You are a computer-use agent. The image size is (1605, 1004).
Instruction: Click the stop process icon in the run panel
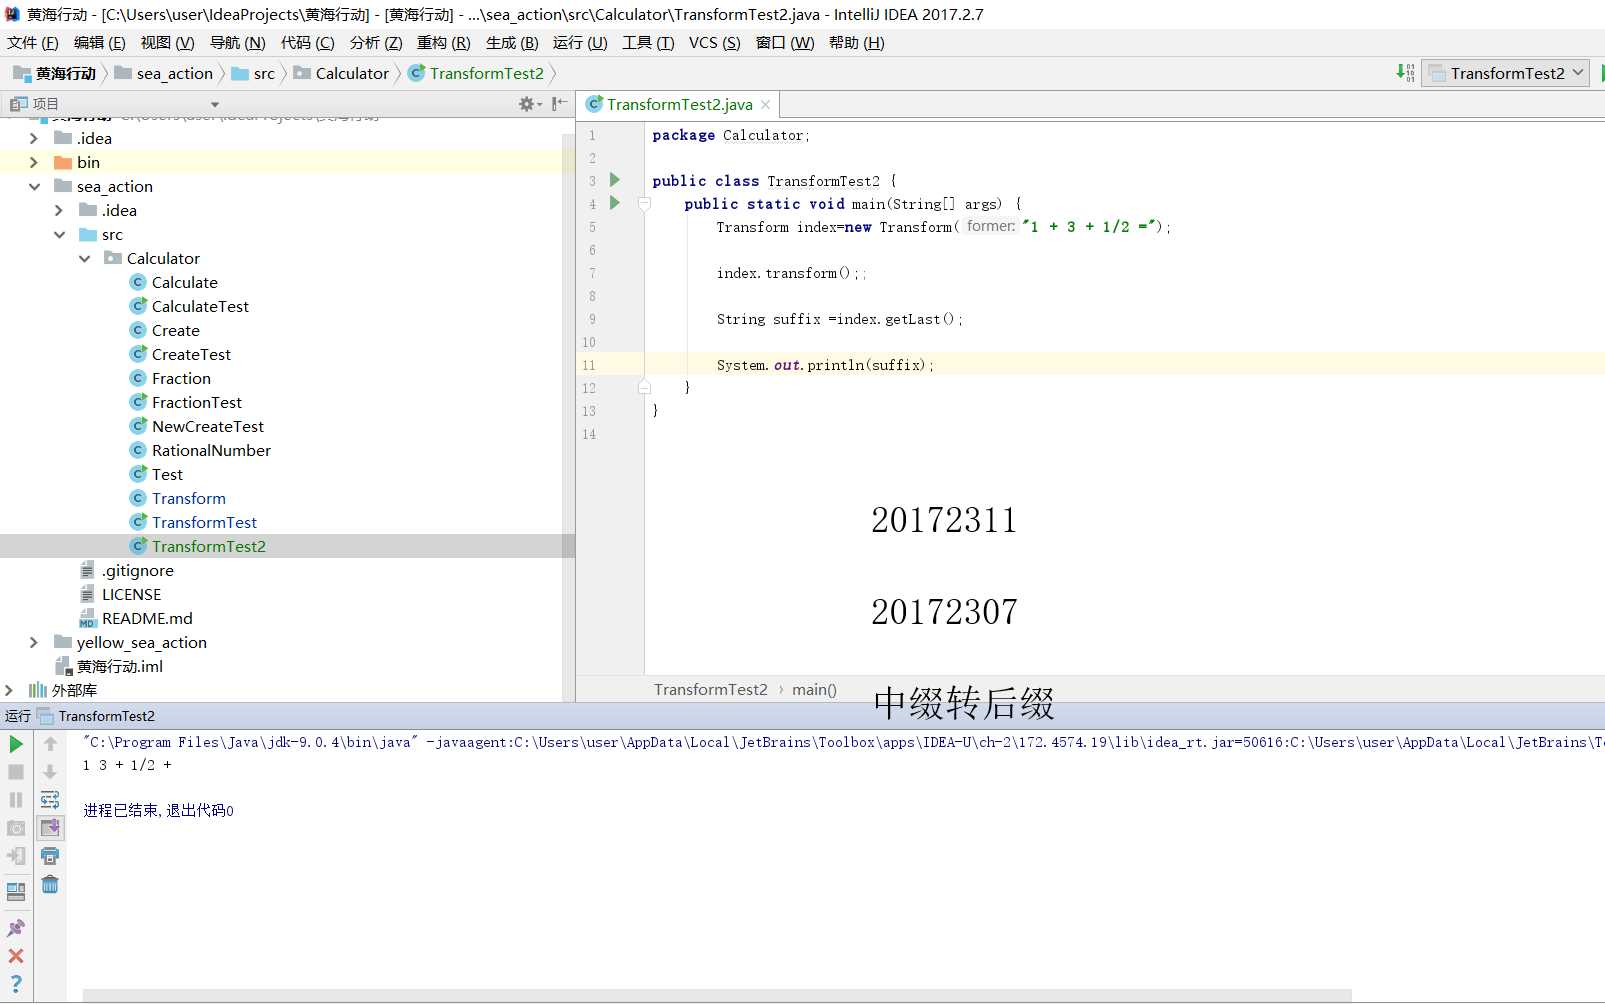click(16, 772)
